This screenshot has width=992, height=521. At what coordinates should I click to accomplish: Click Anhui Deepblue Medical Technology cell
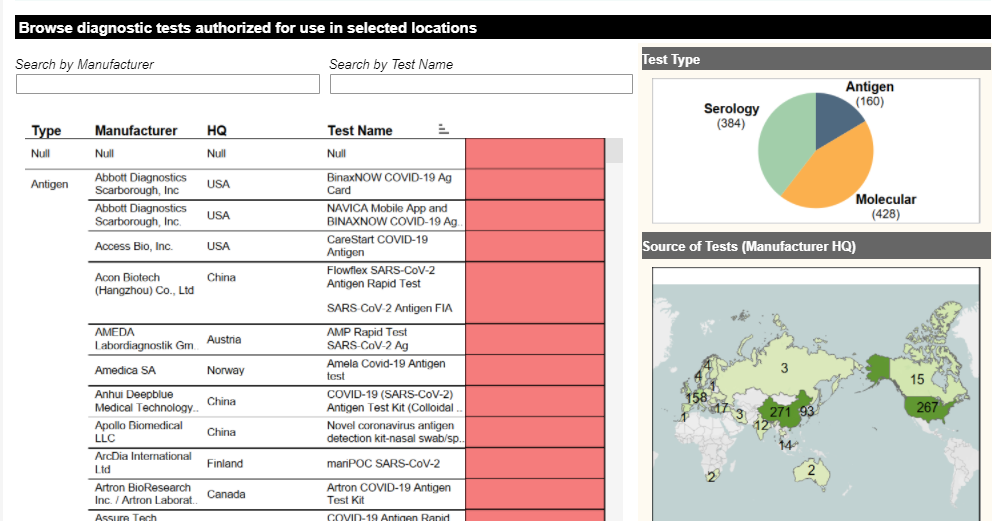point(146,401)
